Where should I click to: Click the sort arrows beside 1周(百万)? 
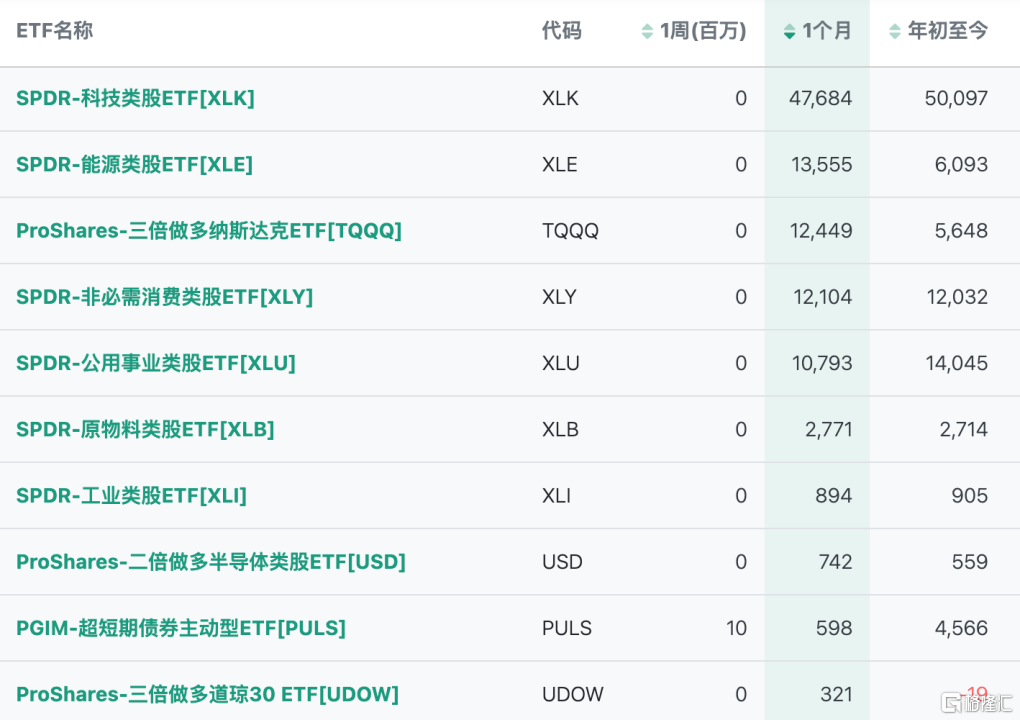click(x=647, y=32)
